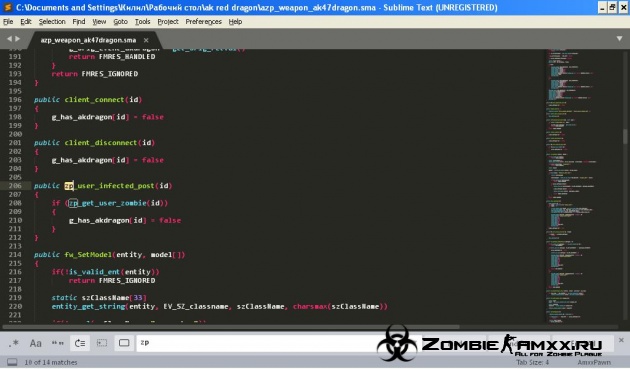Click the find input field containing zp
The height and width of the screenshot is (369, 630).
tap(257, 343)
